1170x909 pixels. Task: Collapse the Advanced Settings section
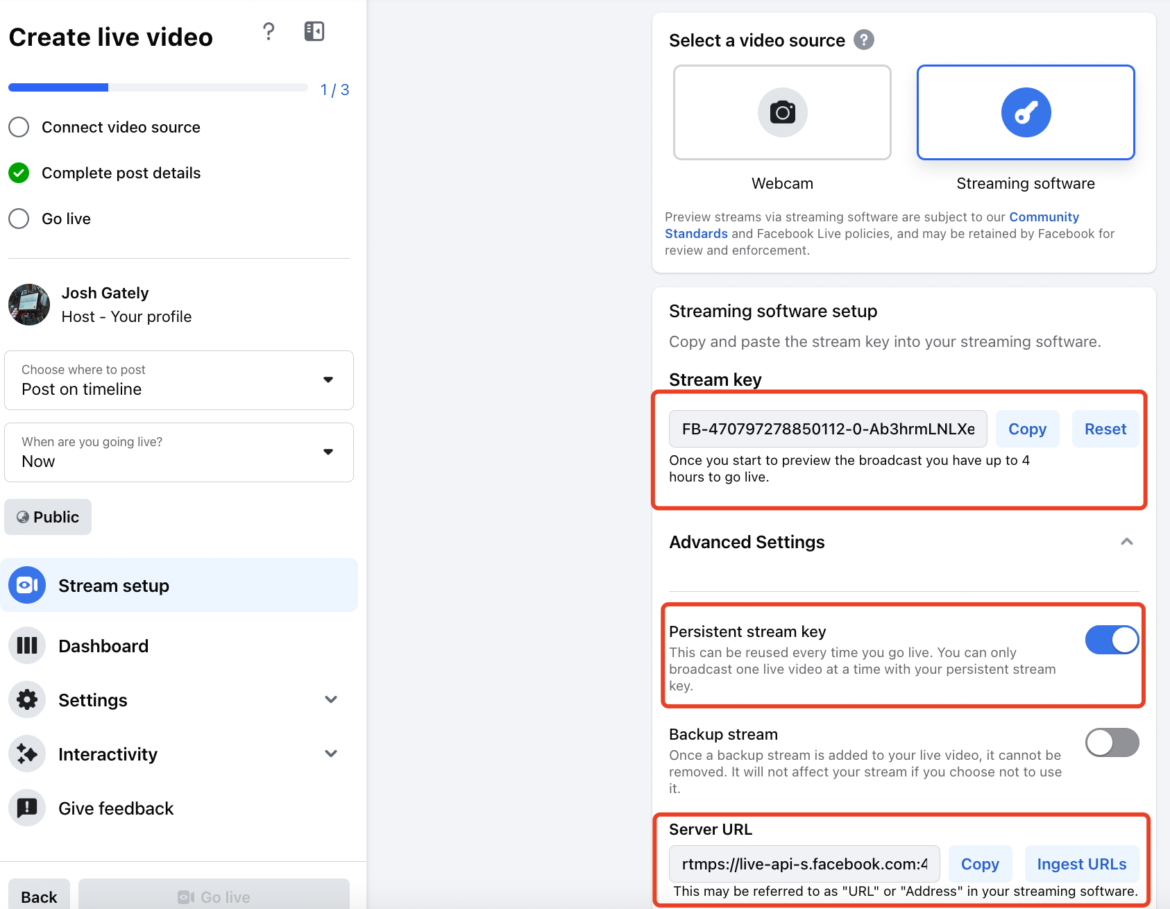(1127, 541)
